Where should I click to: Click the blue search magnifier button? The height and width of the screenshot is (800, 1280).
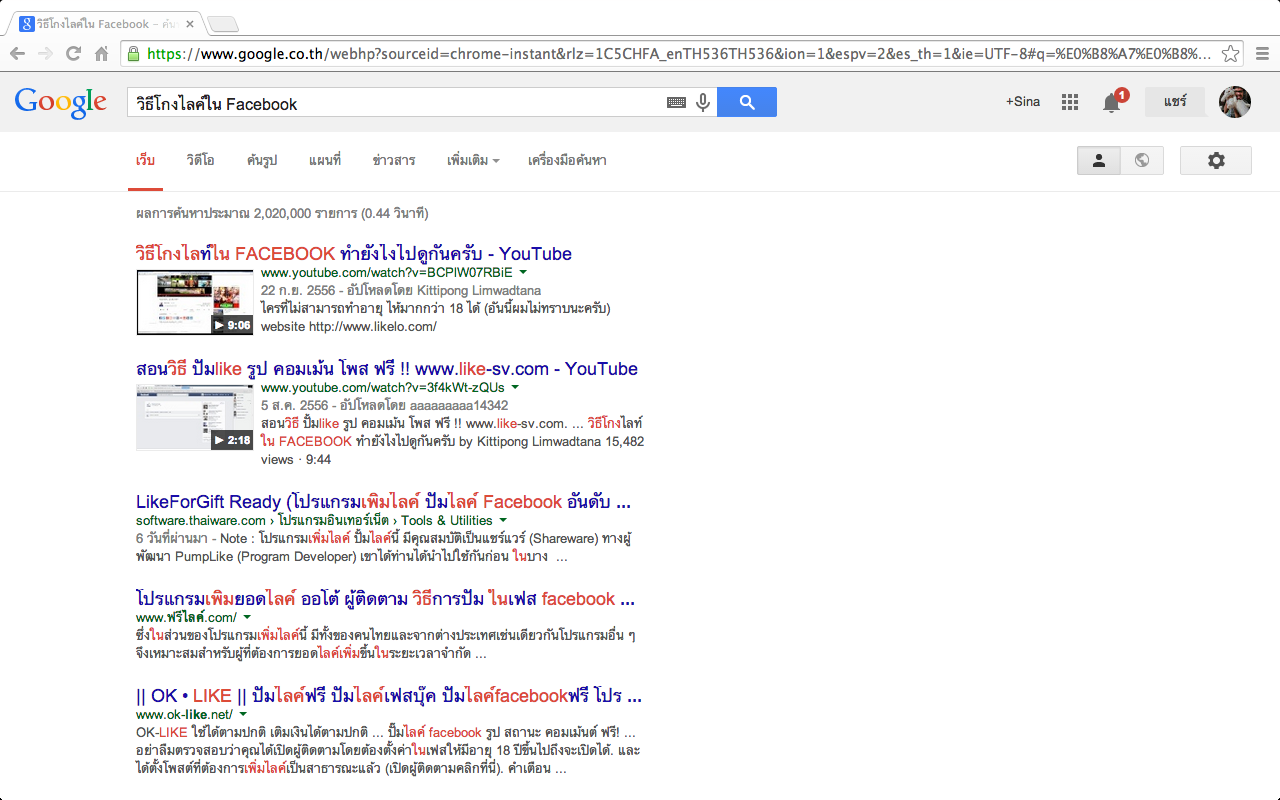pyautogui.click(x=747, y=102)
